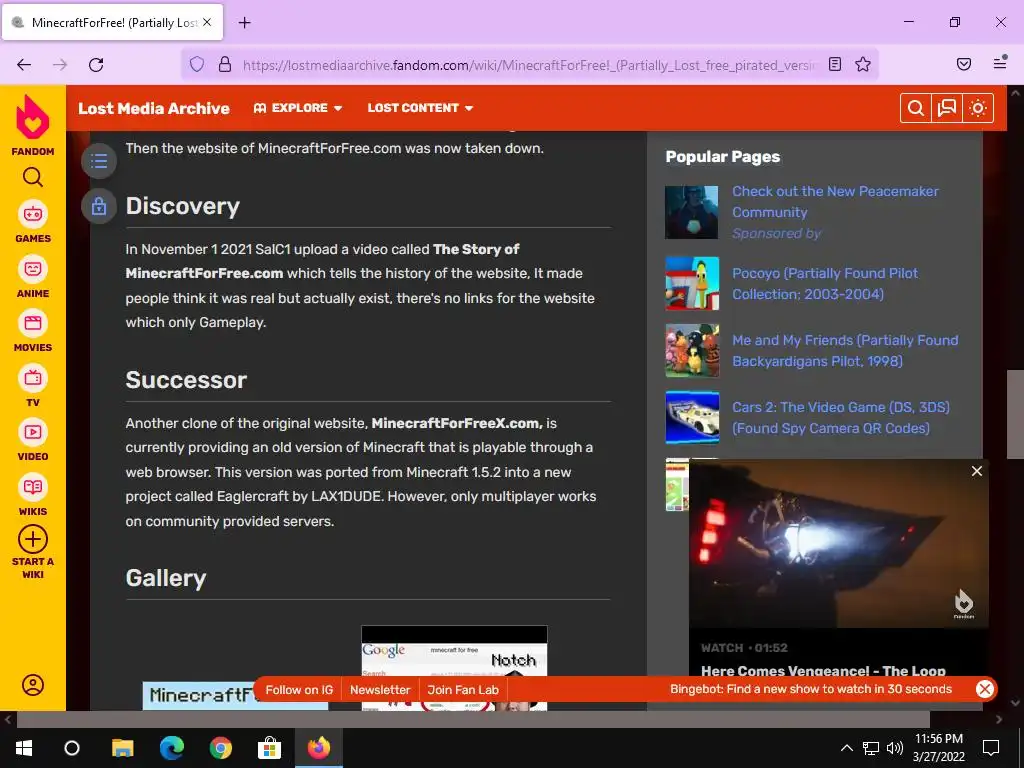
Task: Open Me and My Friends Backyardigans link
Action: 845,351
